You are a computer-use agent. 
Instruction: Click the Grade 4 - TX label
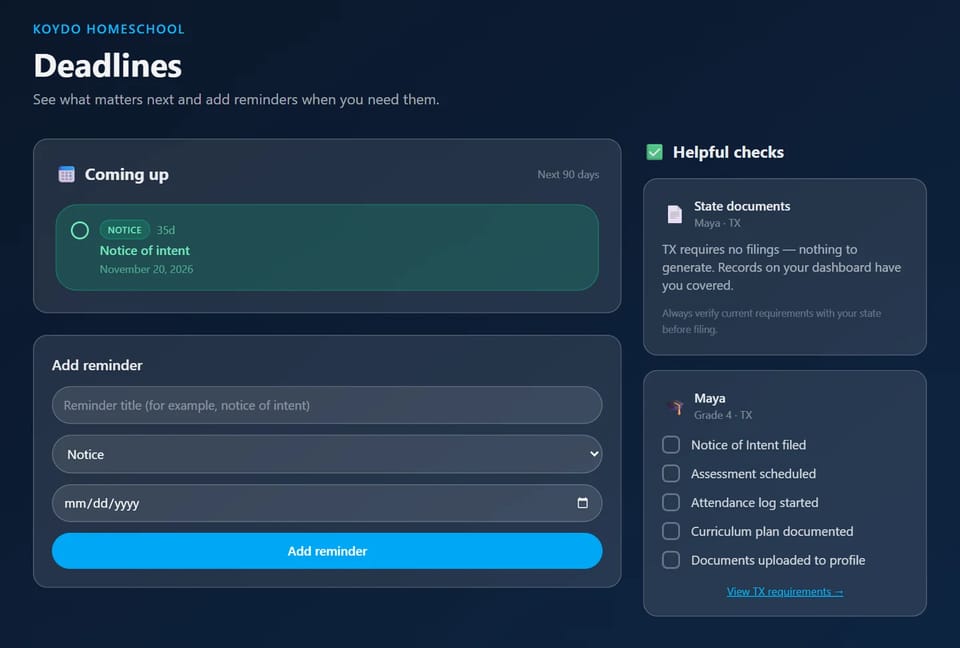point(723,415)
